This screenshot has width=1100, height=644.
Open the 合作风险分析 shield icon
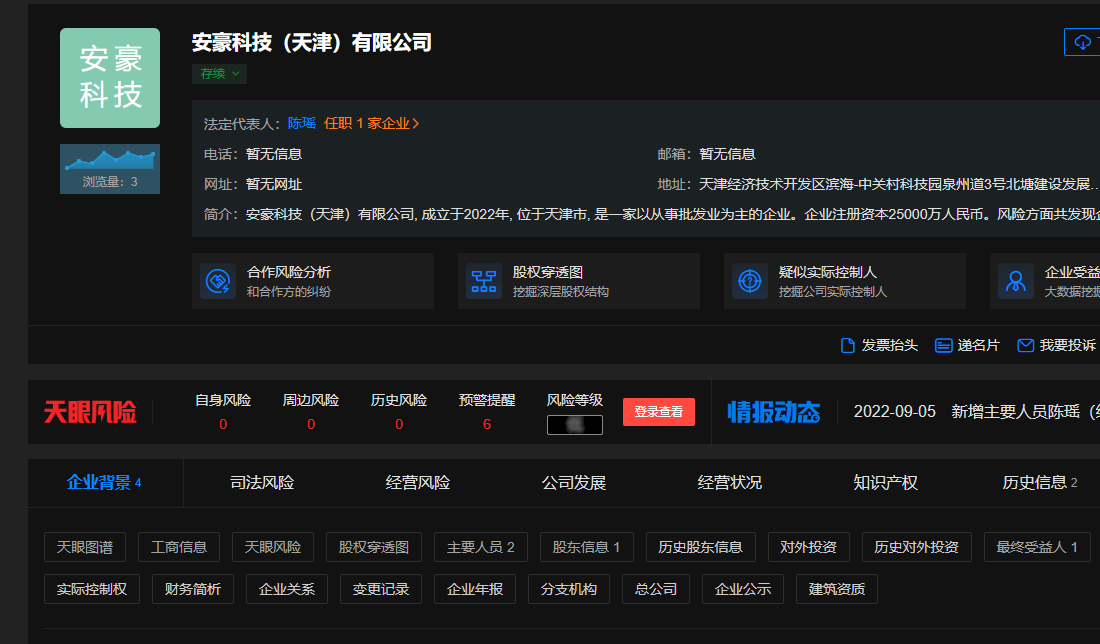tap(217, 281)
